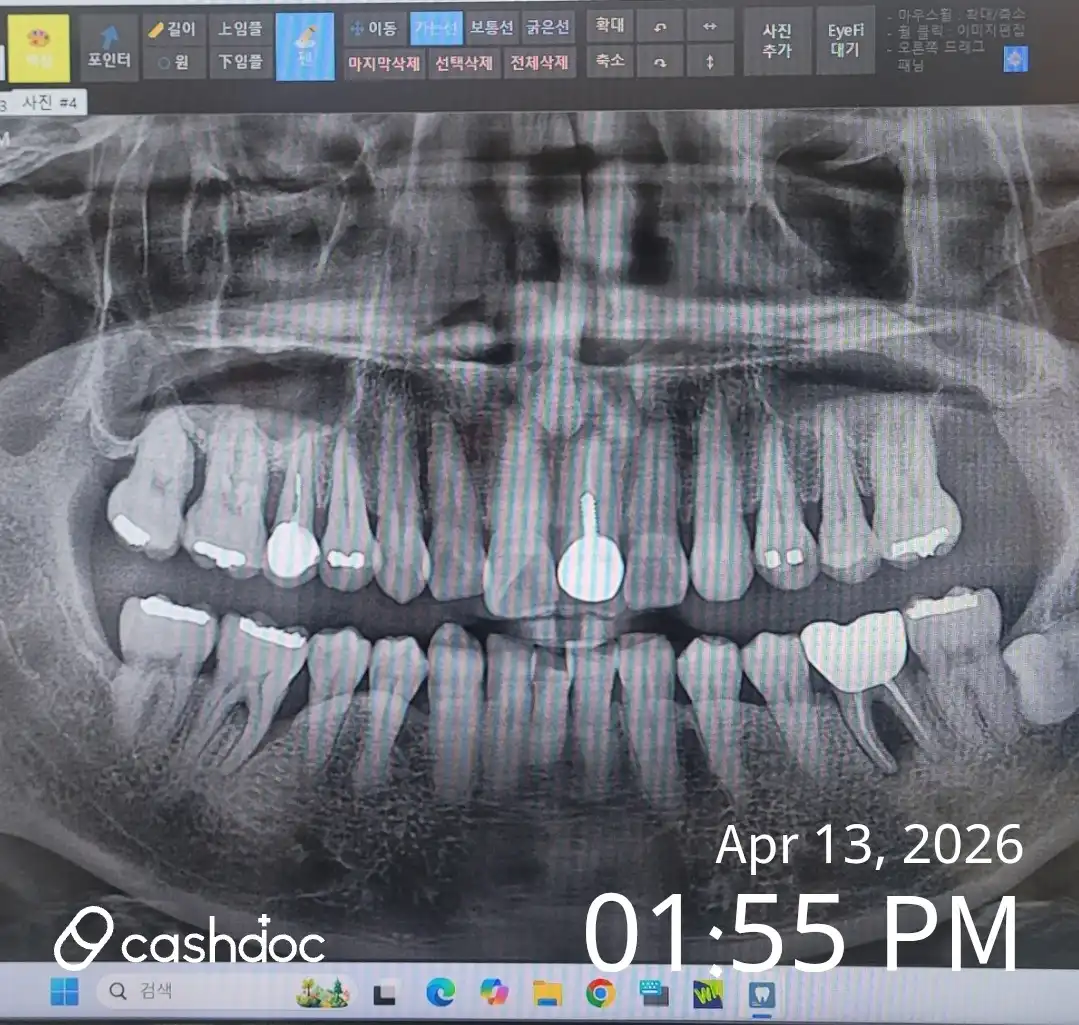
Task: Open Chrome from the Windows taskbar
Action: 600,992
